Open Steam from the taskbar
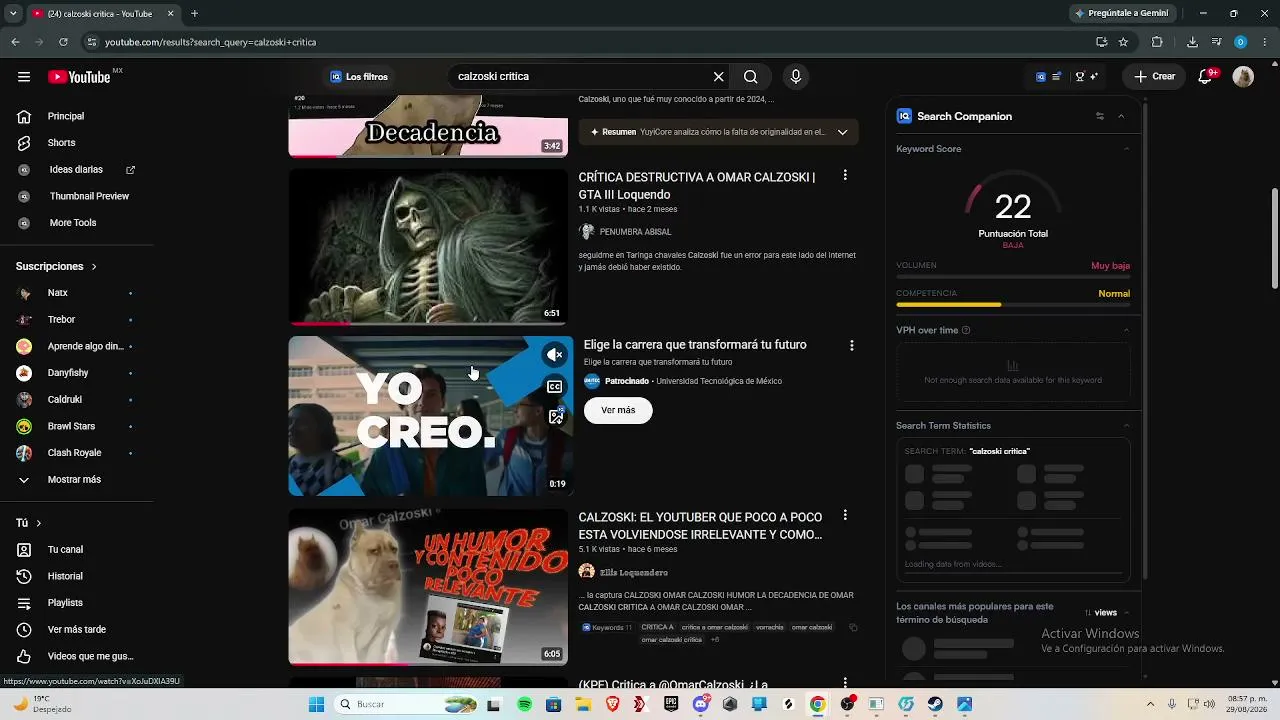The width and height of the screenshot is (1280, 720). tap(935, 704)
